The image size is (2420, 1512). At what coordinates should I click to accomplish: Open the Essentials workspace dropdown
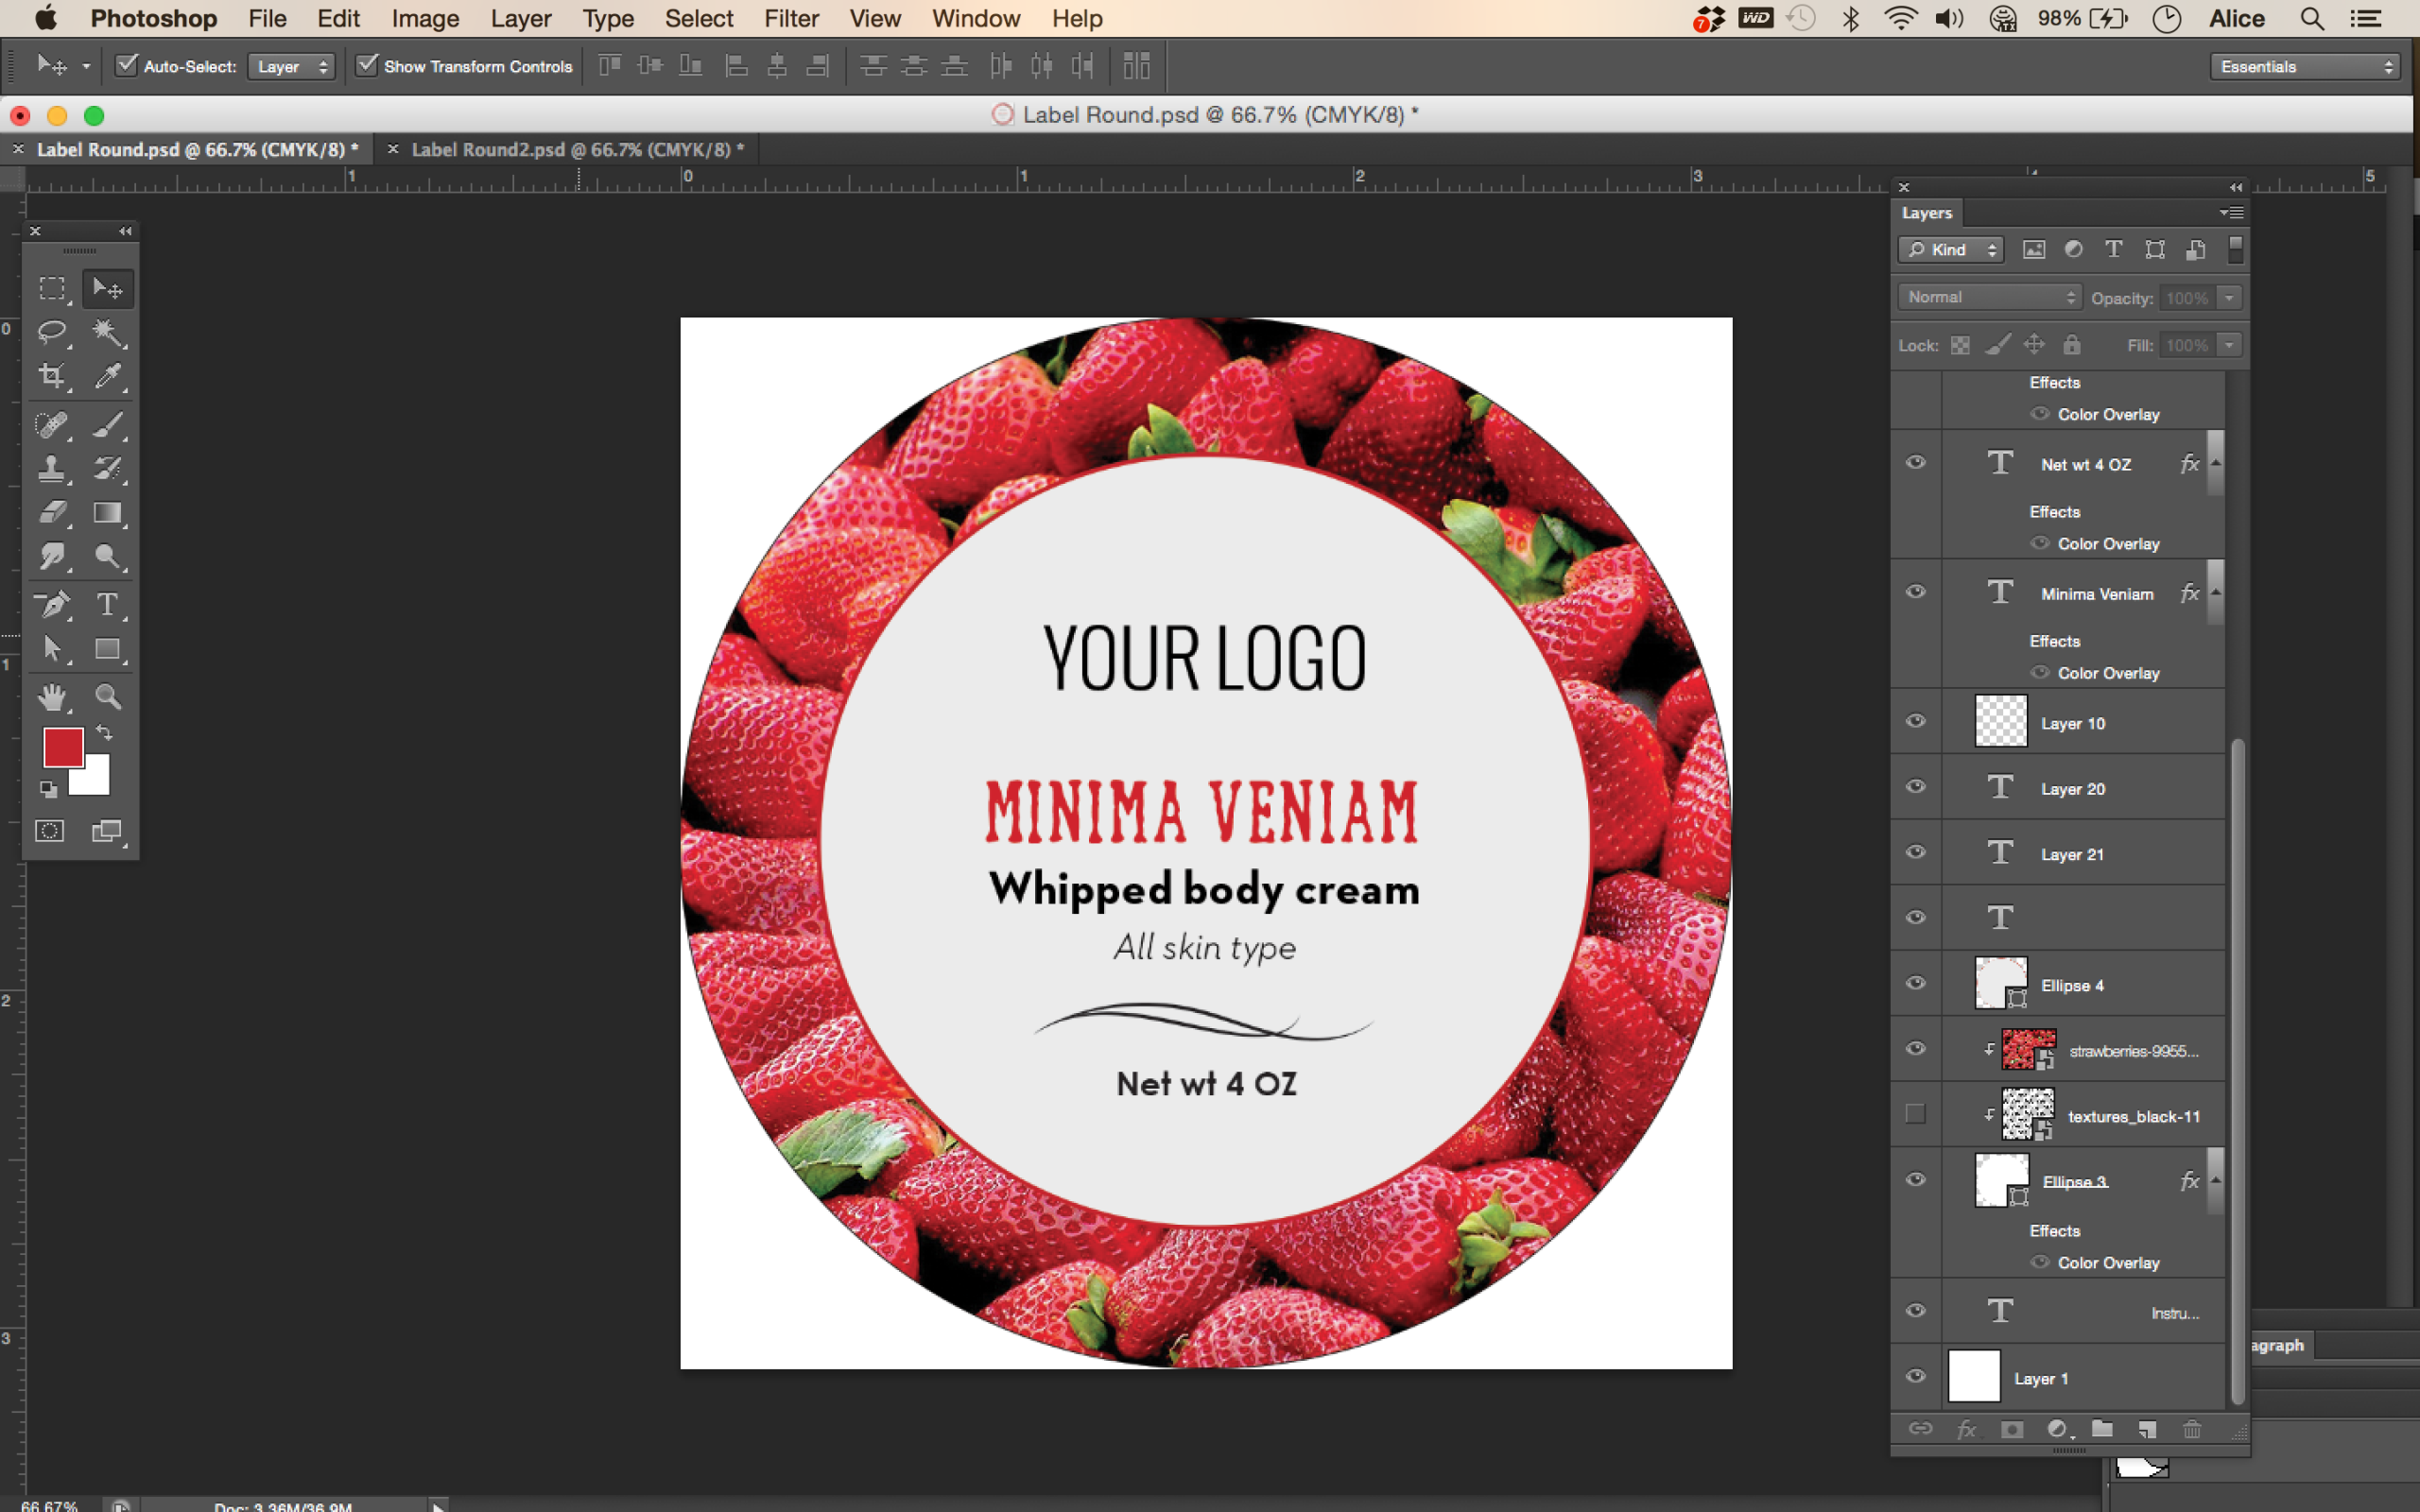pos(2305,66)
